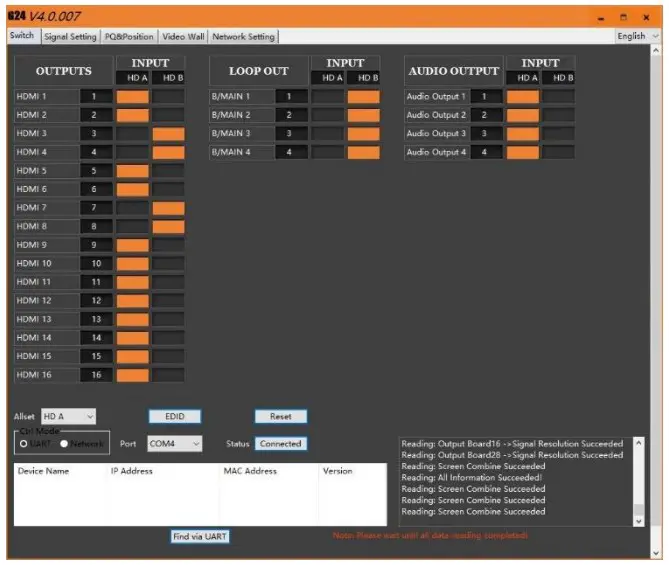The width and height of the screenshot is (669, 565).
Task: Click the EDID button
Action: tap(175, 416)
